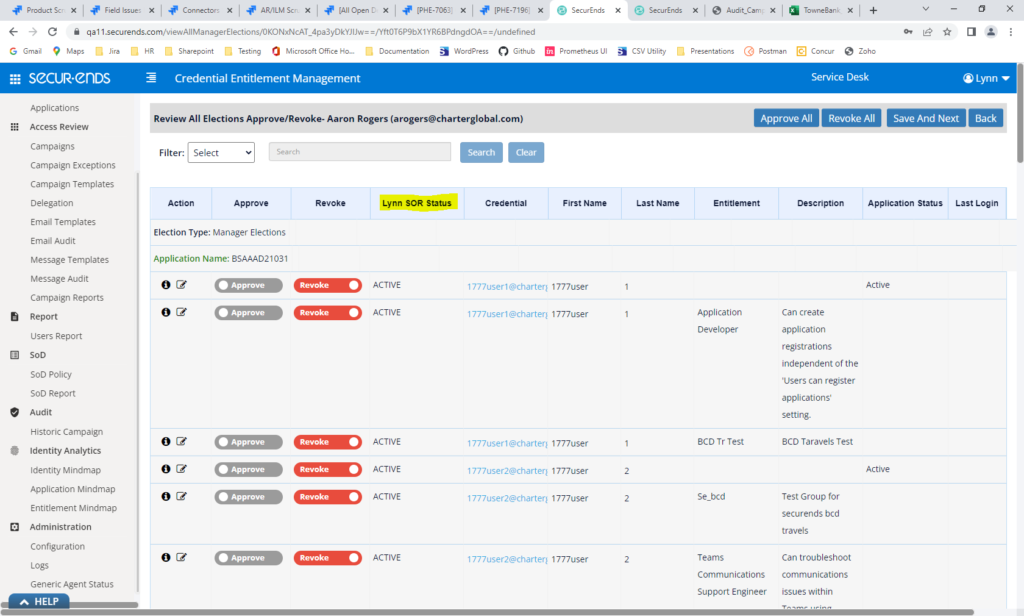Image resolution: width=1024 pixels, height=616 pixels.
Task: Open Generic Agent Status in the sidebar
Action: click(72, 584)
